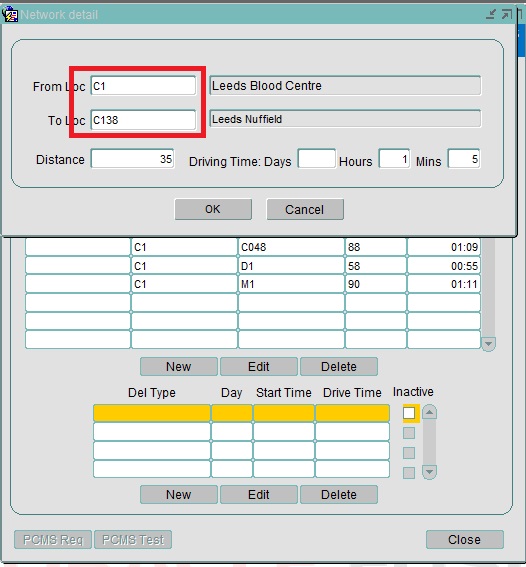Click the Distance input field

tap(132, 159)
